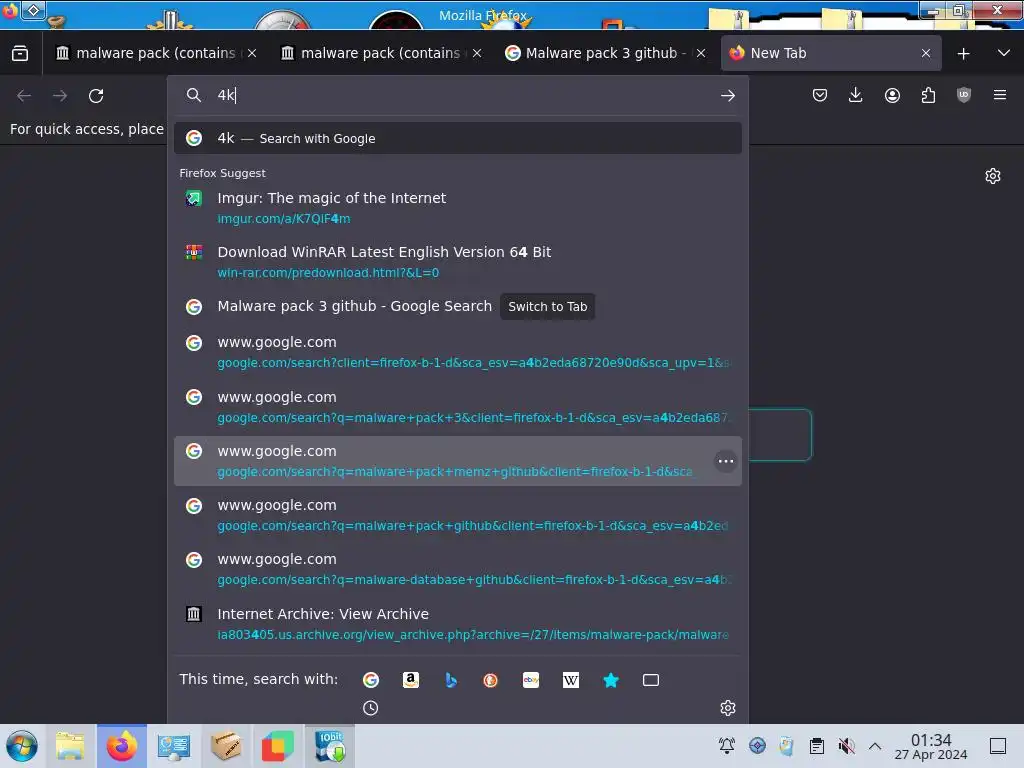Open the Windows-style Start menu
The width and height of the screenshot is (1024, 768).
tap(22, 746)
